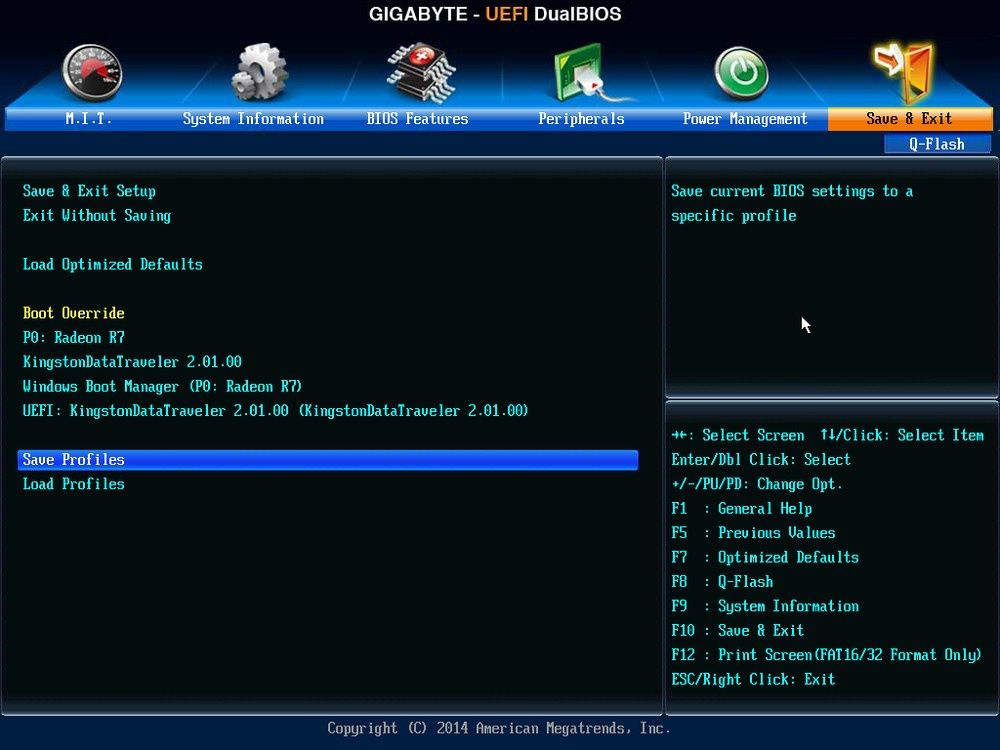The width and height of the screenshot is (1000, 750).
Task: Launch the Q-Flash utility button
Action: [x=937, y=144]
